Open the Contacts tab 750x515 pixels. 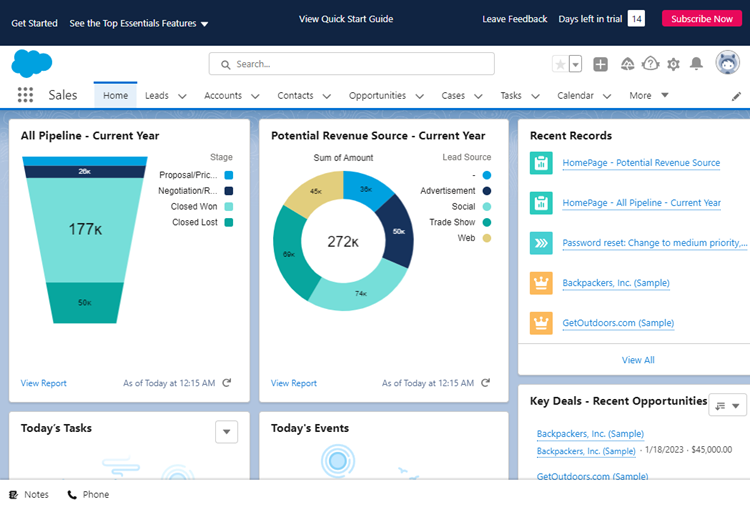click(295, 96)
